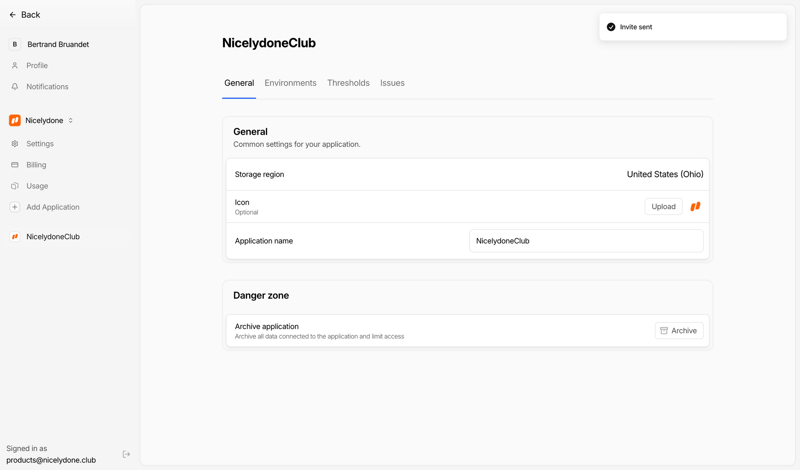
Task: Click the NicelydoneClub page heading
Action: tap(269, 43)
